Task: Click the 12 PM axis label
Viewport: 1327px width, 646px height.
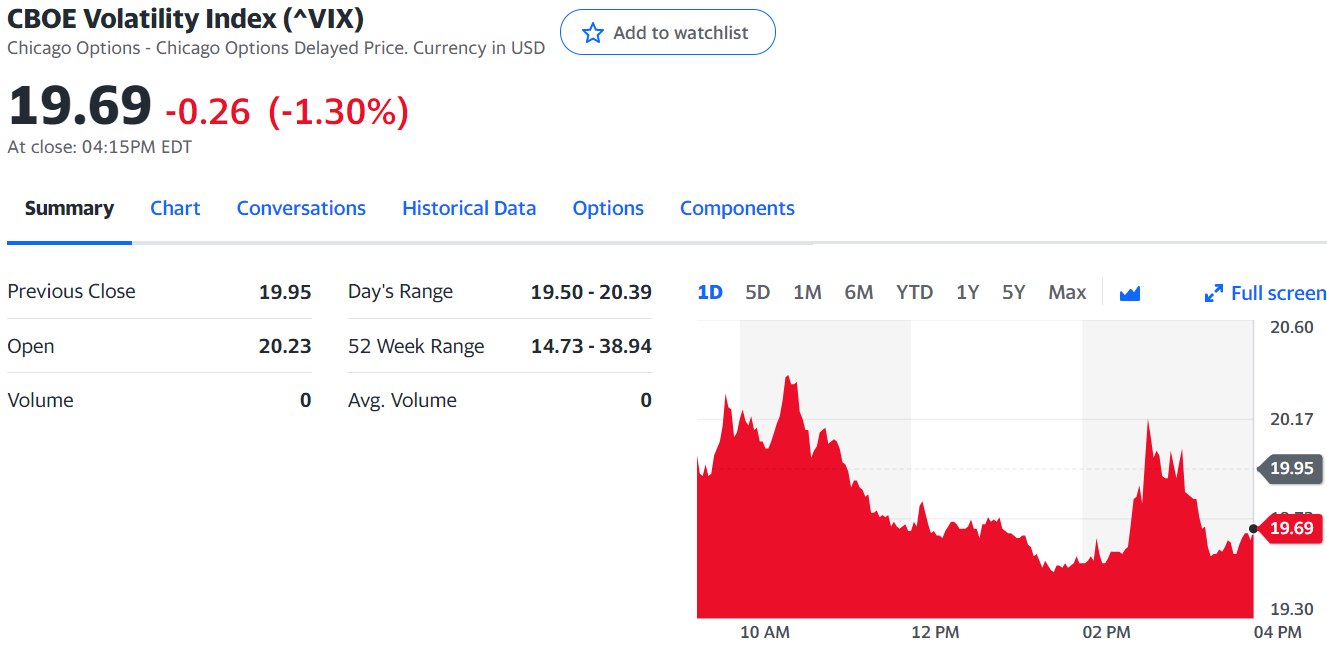Action: pyautogui.click(x=935, y=632)
